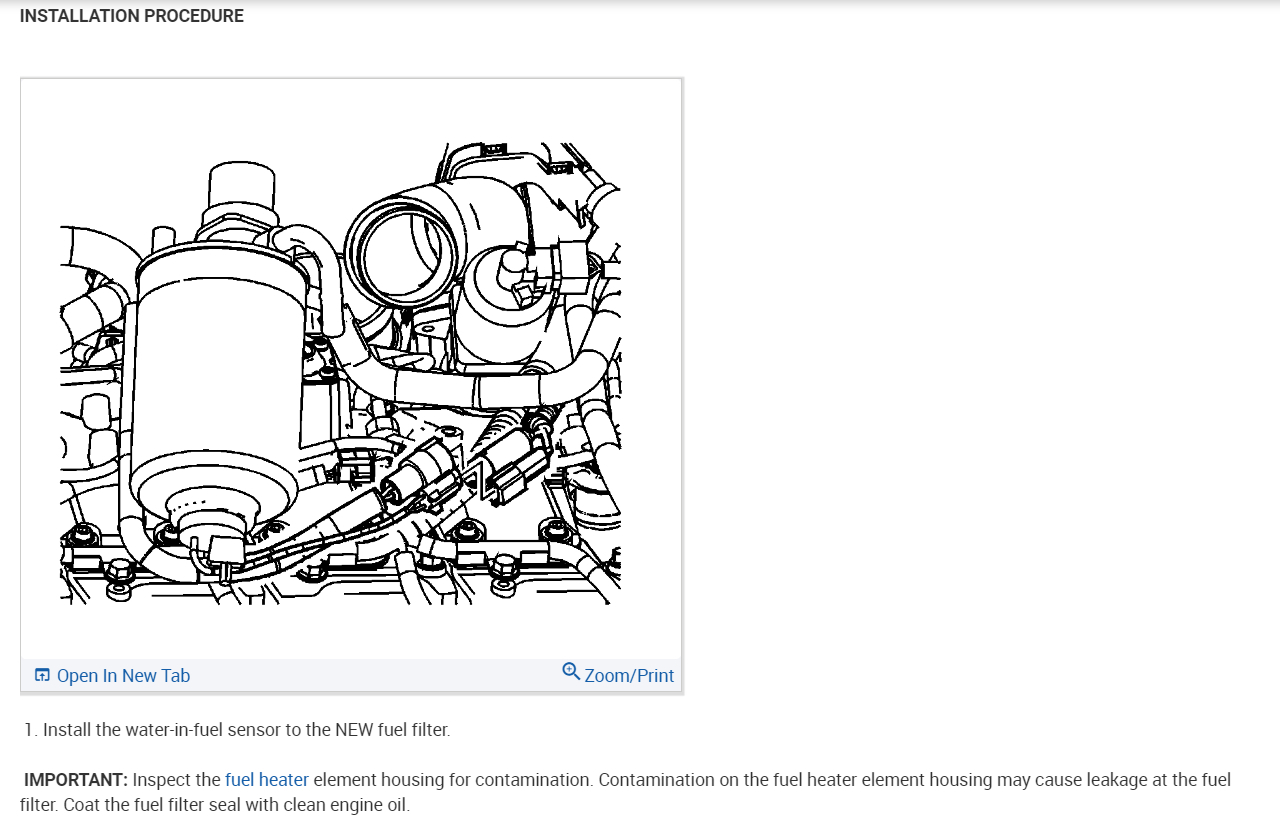This screenshot has width=1280, height=833.
Task: Open the Zoom/Print link text
Action: 629,676
